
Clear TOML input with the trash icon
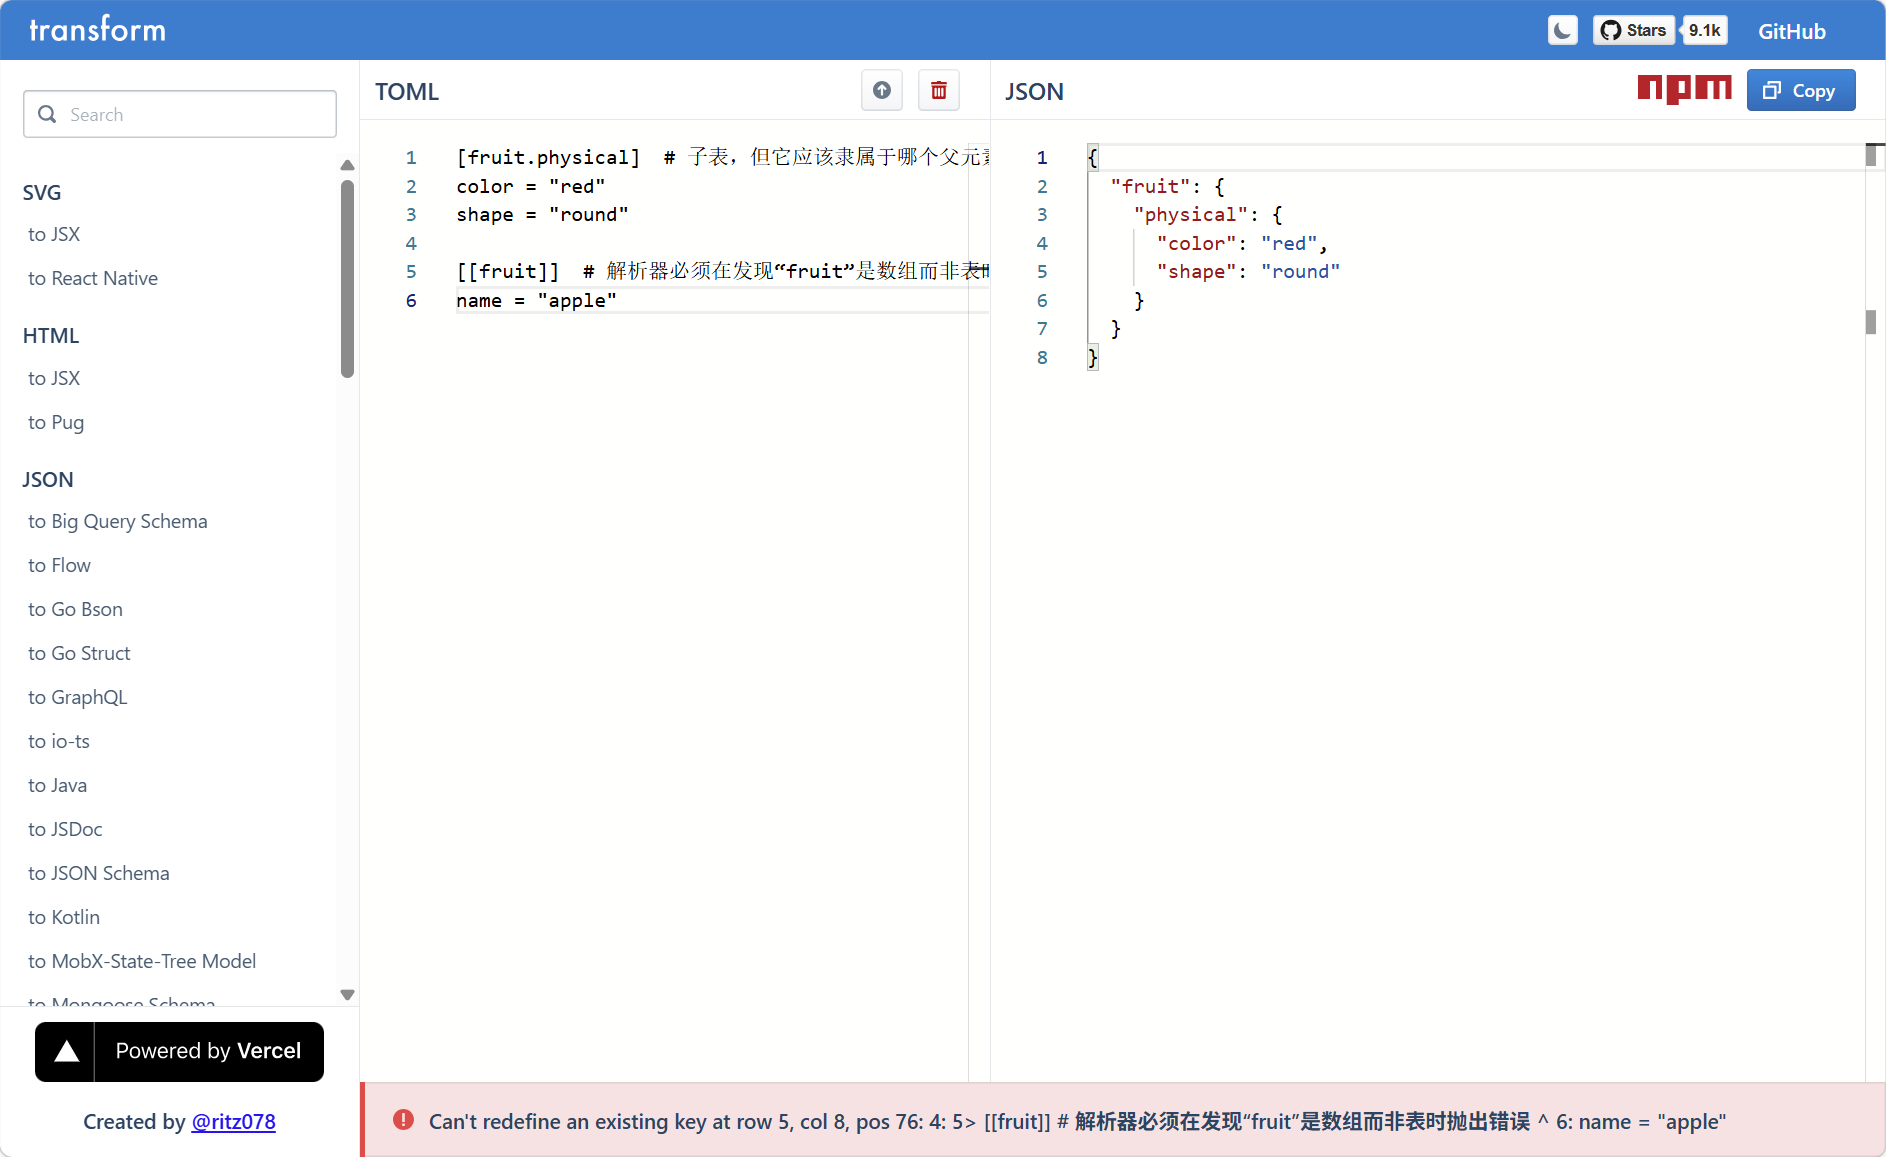[x=938, y=91]
